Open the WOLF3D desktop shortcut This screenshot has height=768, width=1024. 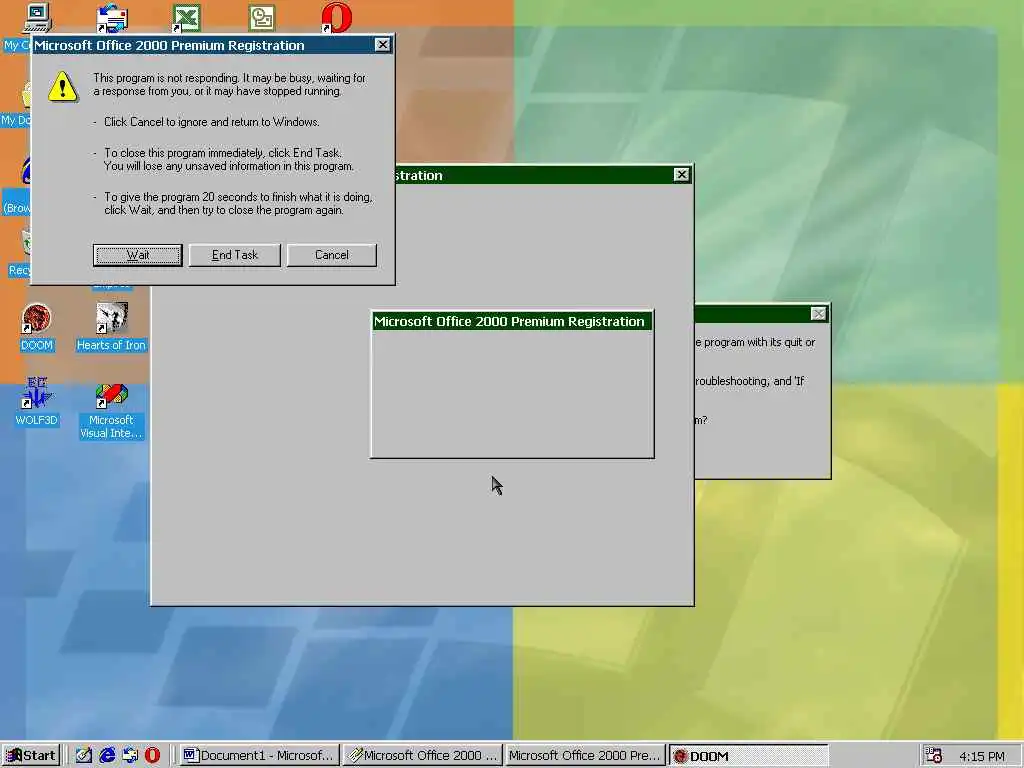(x=37, y=402)
